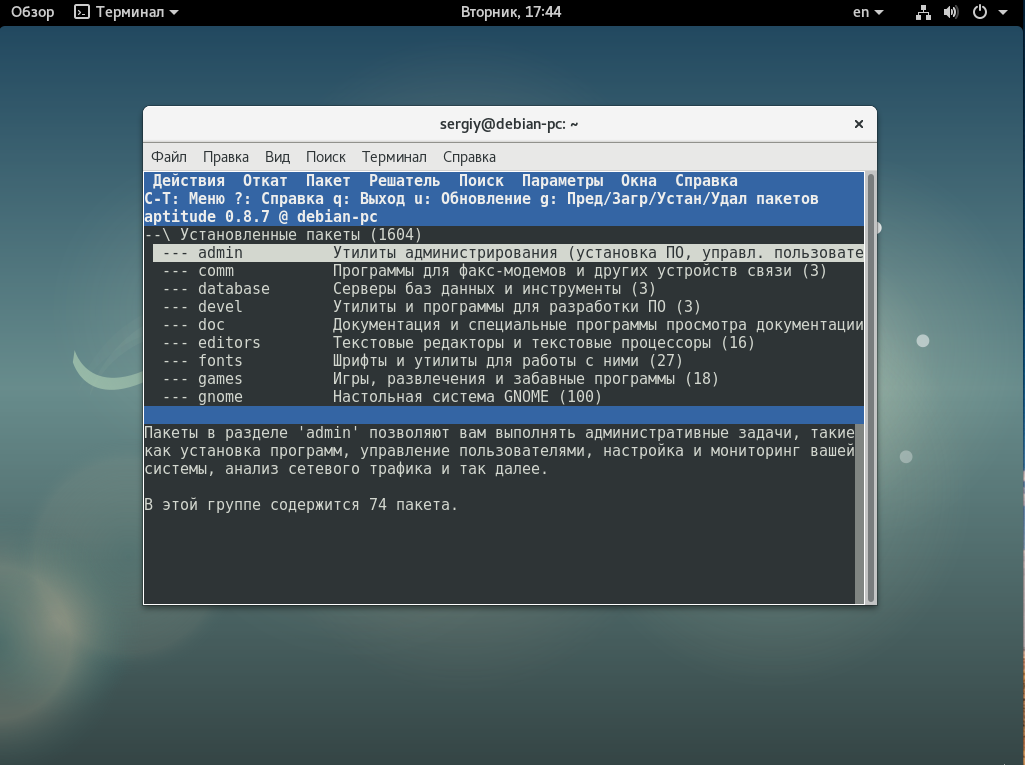
Task: Open the Файл menu
Action: 169,157
